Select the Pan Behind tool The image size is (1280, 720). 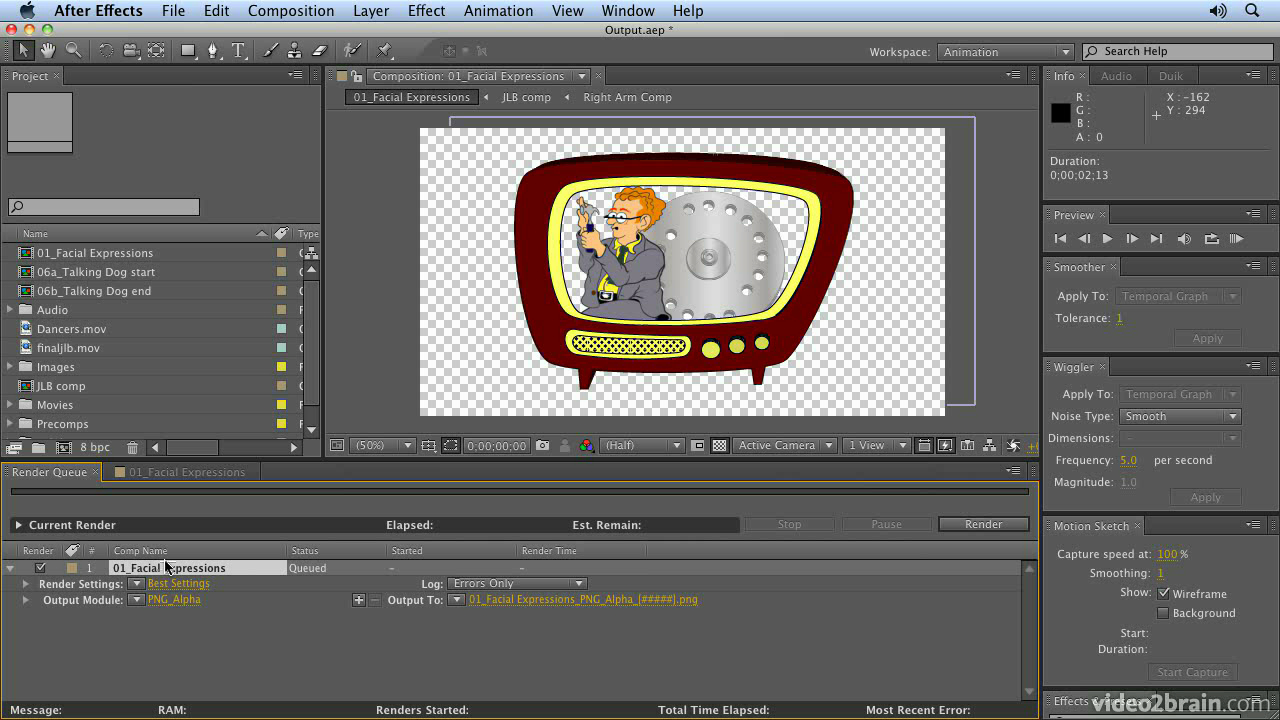(156, 50)
